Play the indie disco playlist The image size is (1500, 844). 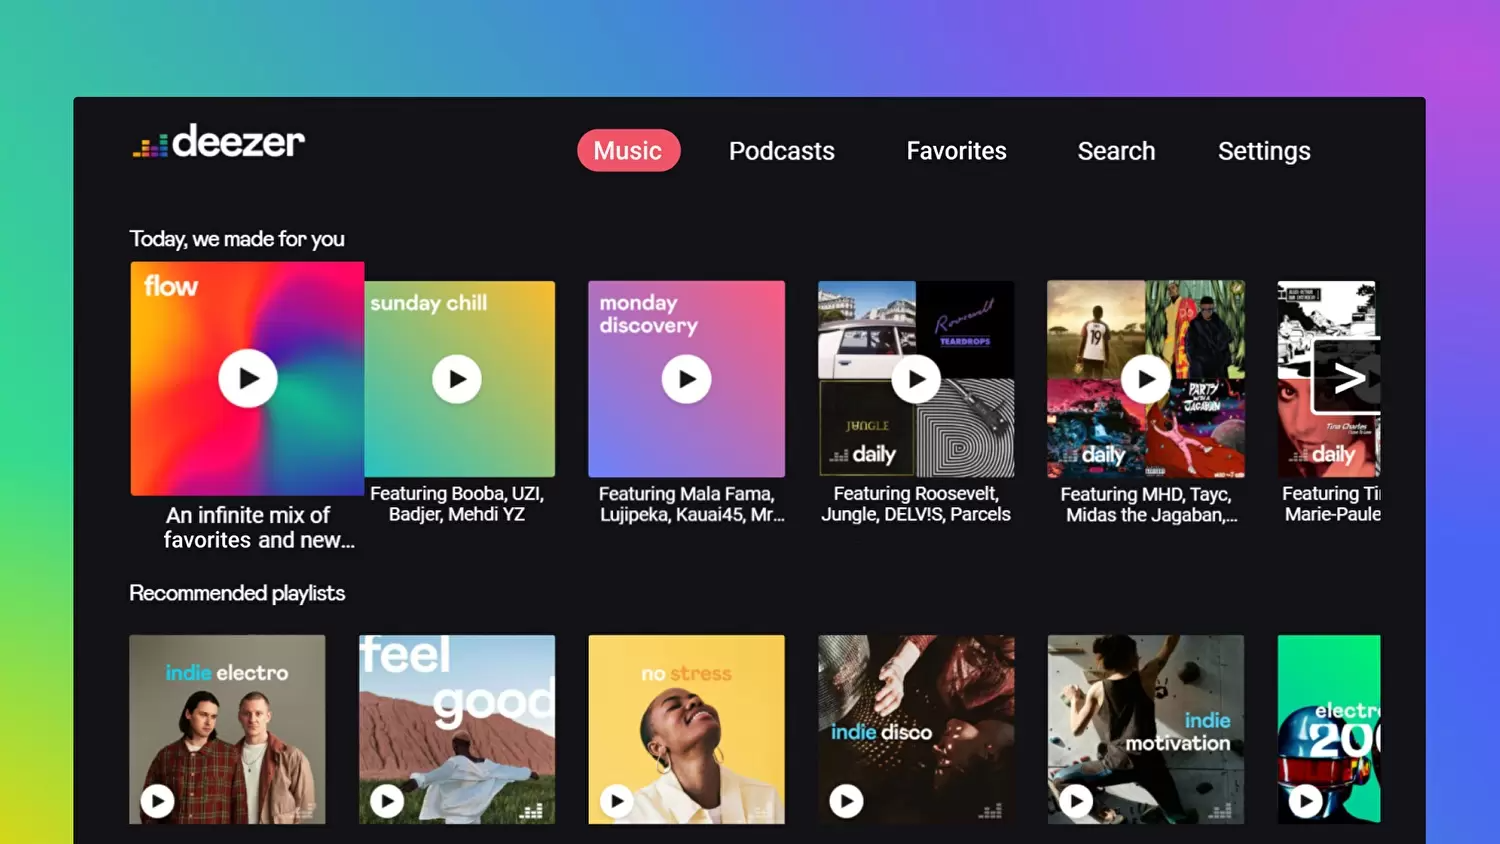click(x=846, y=801)
